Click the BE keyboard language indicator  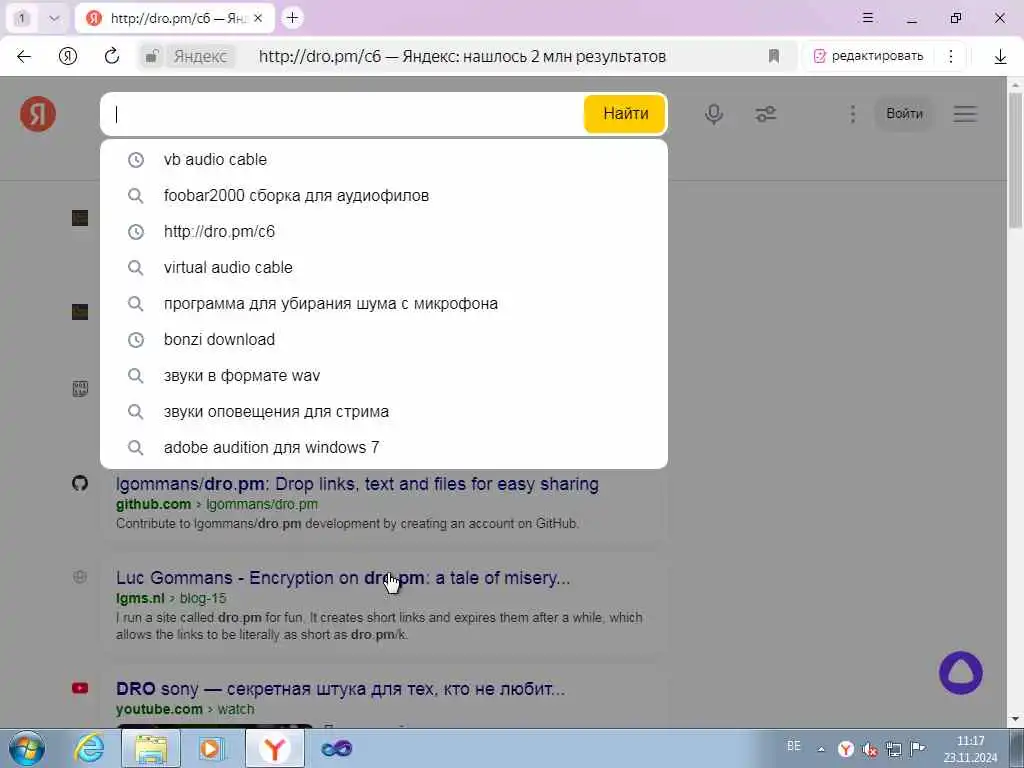793,746
